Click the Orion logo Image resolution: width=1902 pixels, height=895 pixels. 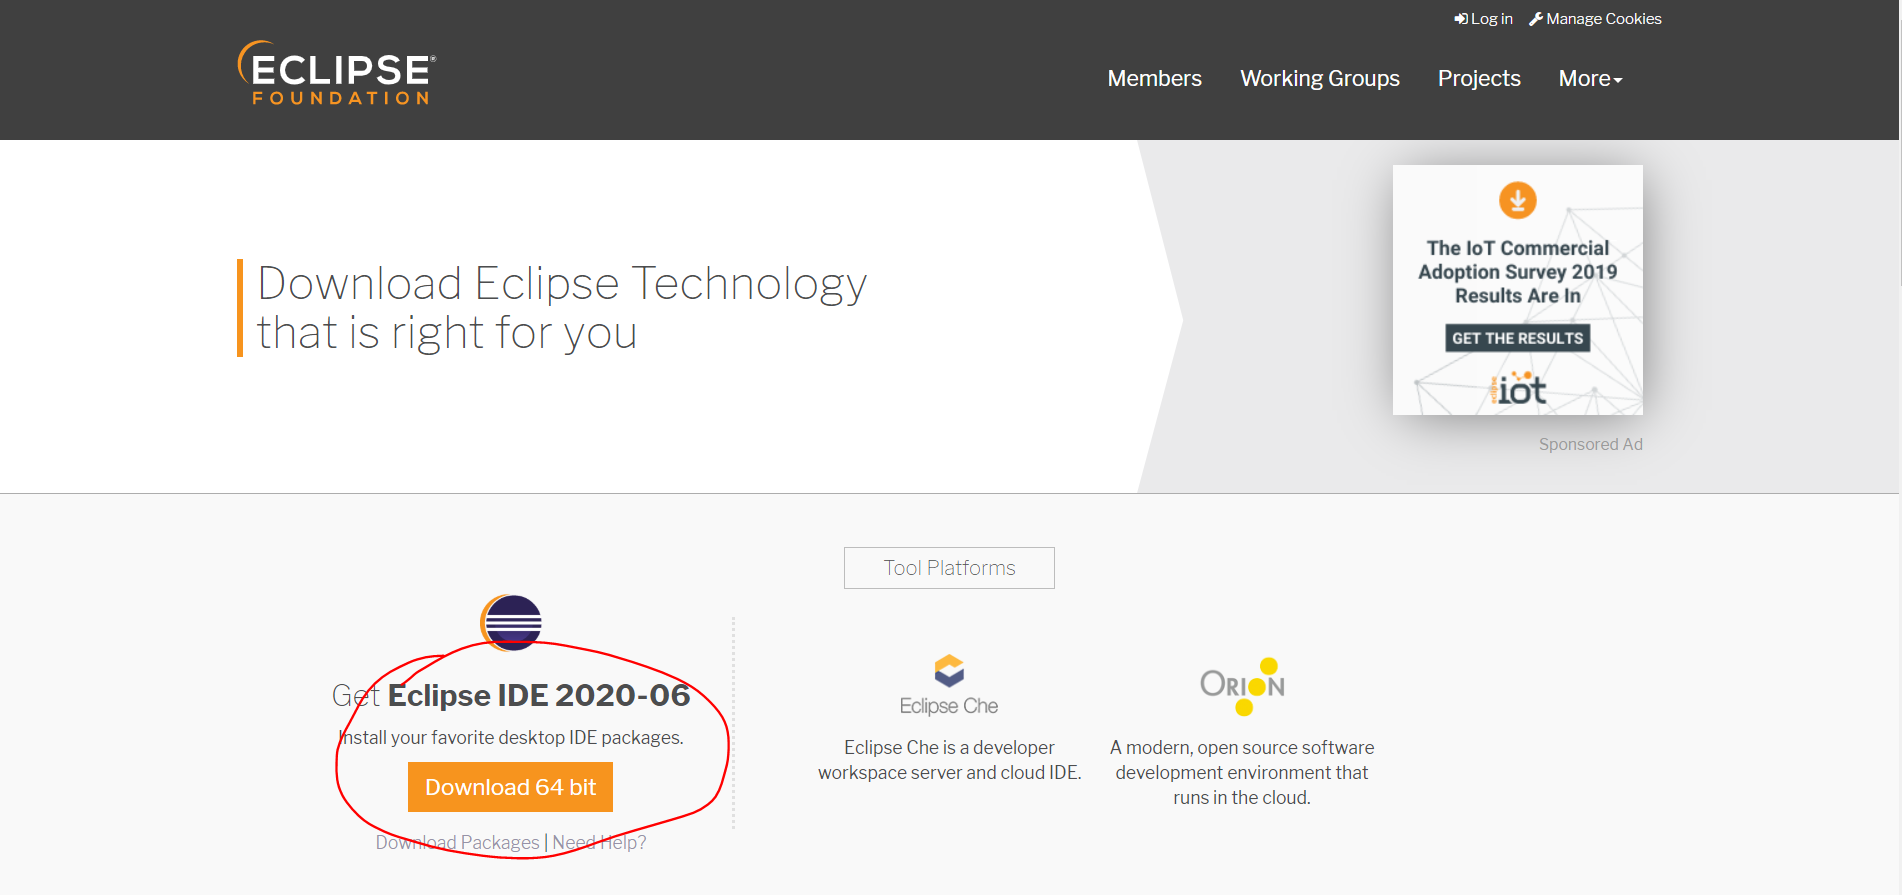point(1243,686)
